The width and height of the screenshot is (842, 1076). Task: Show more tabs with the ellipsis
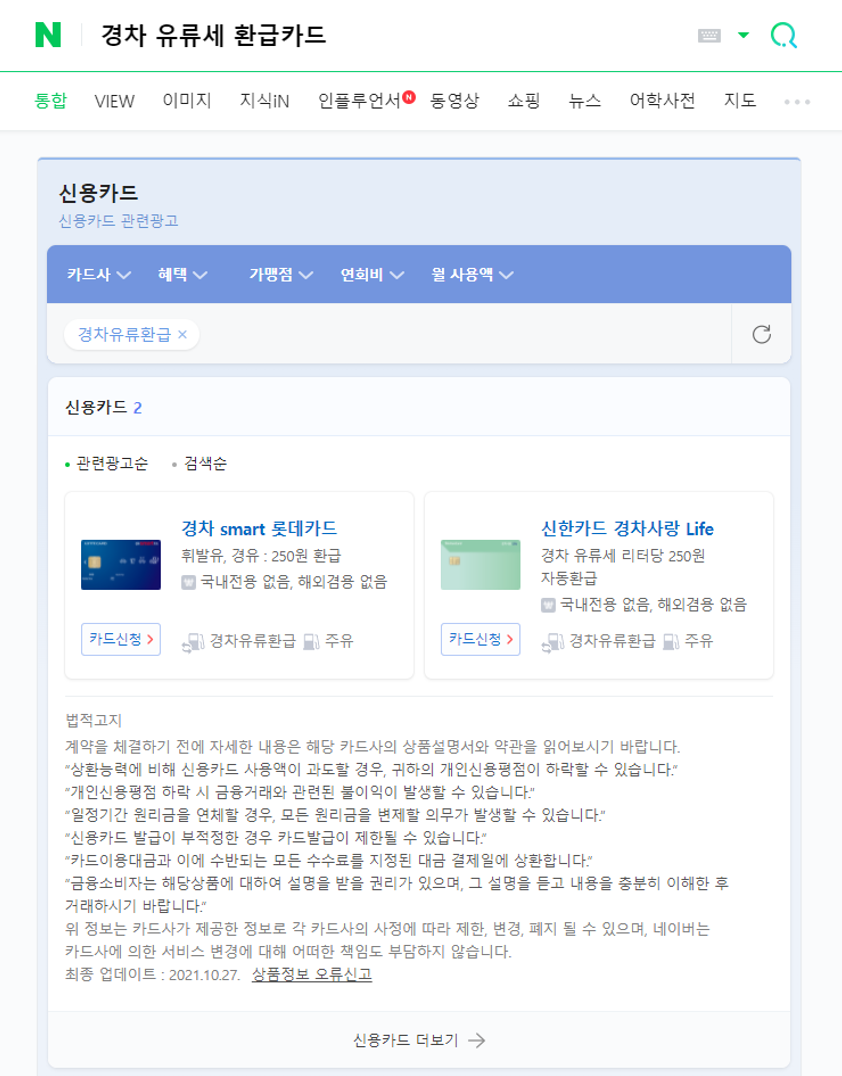(x=797, y=102)
